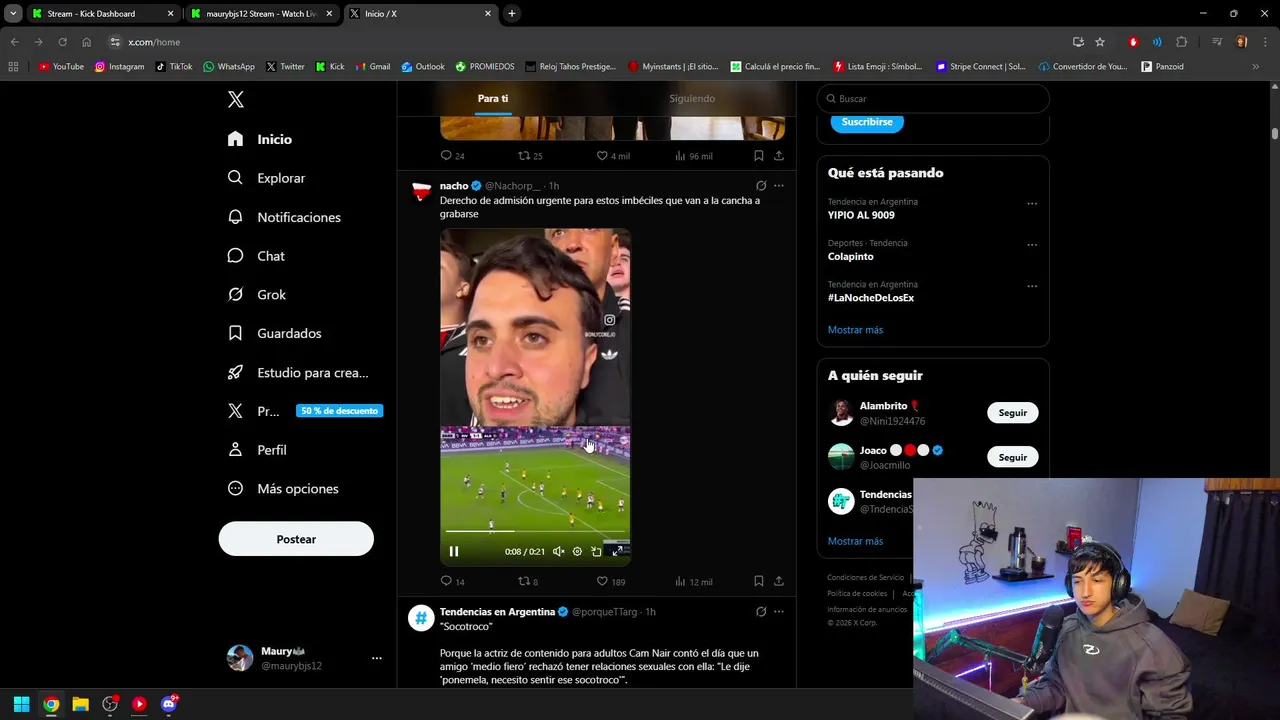
Task: Bookmark nacho's post
Action: [x=759, y=581]
